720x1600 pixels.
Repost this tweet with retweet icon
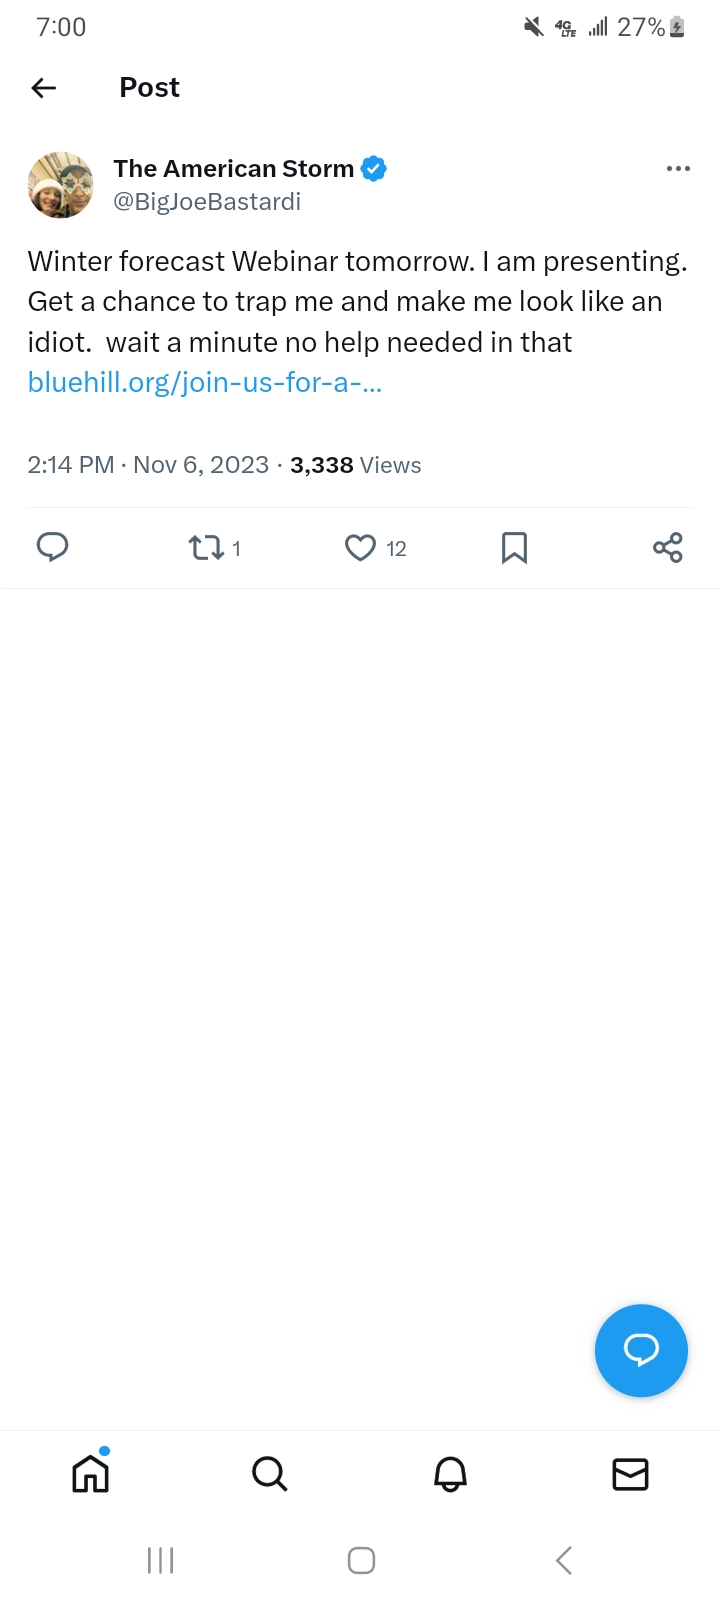pyautogui.click(x=207, y=548)
